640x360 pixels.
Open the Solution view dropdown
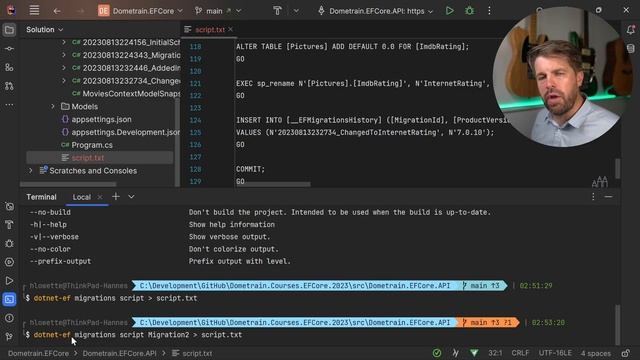(x=44, y=29)
